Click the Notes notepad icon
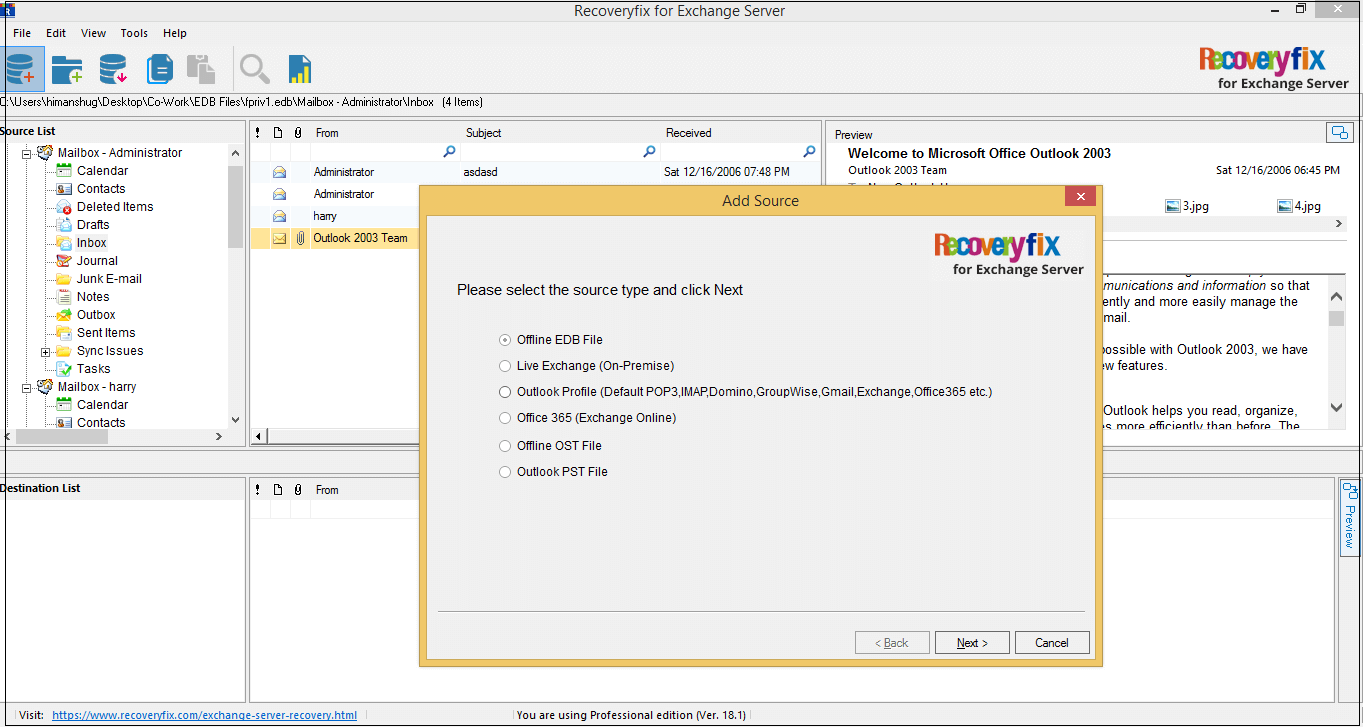1363x727 pixels. pos(64,297)
